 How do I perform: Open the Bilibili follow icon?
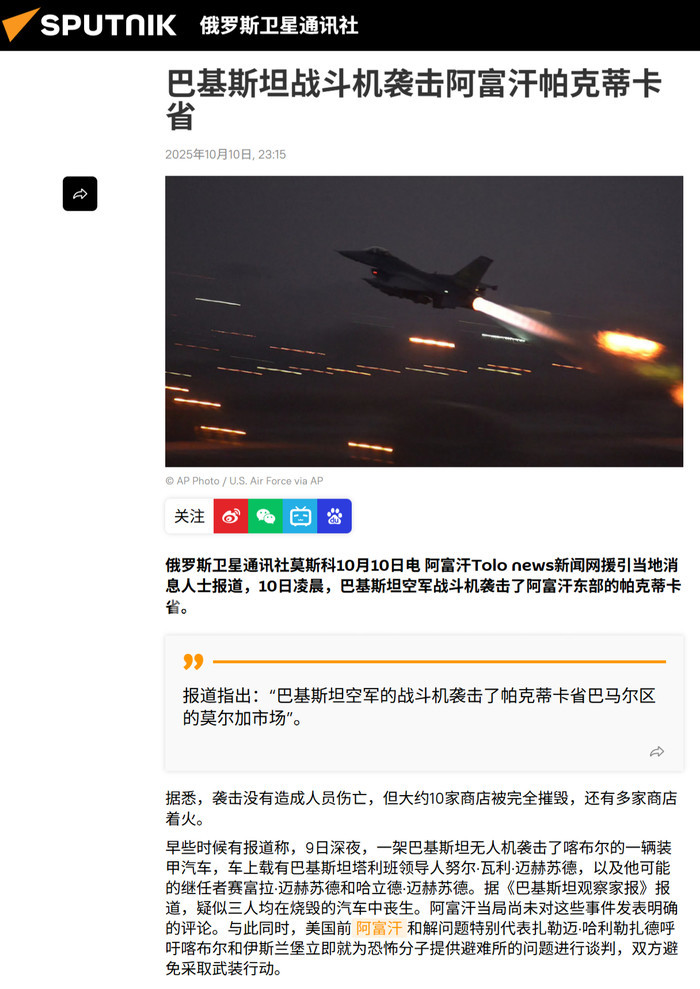(300, 516)
